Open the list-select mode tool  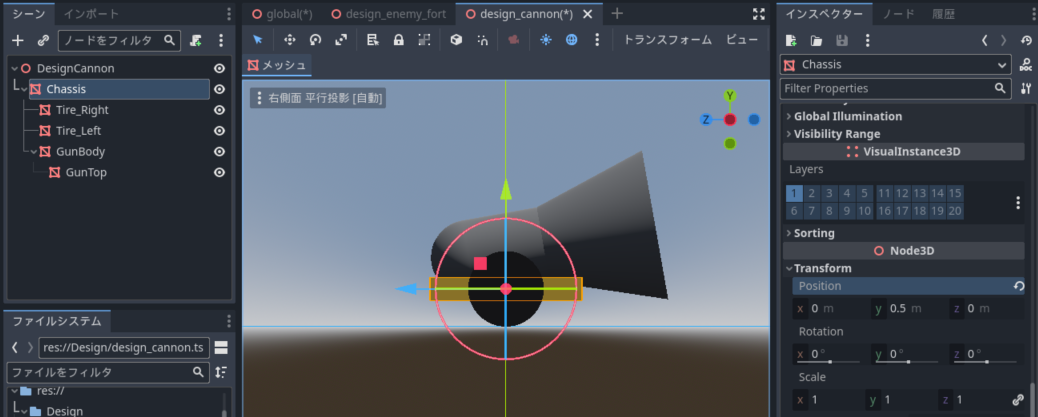pos(373,40)
